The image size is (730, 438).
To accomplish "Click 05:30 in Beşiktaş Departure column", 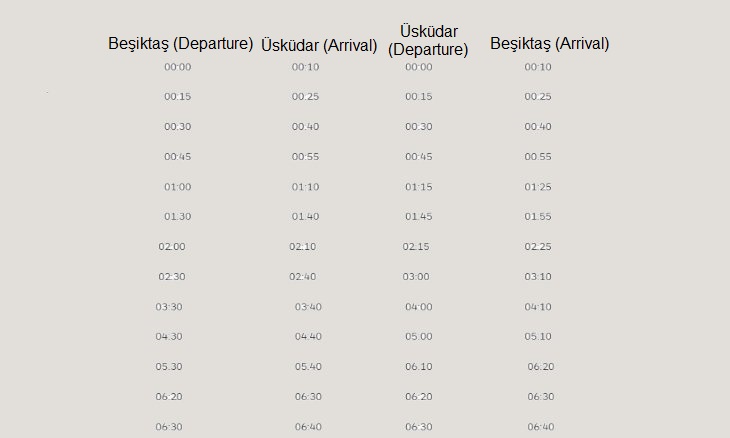I will (169, 367).
